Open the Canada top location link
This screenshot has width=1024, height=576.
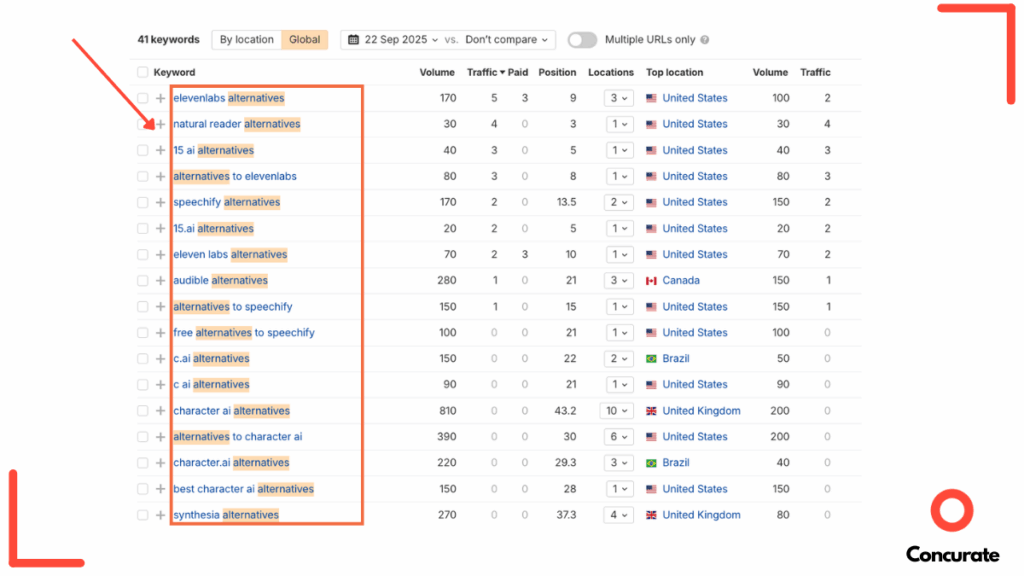click(680, 281)
